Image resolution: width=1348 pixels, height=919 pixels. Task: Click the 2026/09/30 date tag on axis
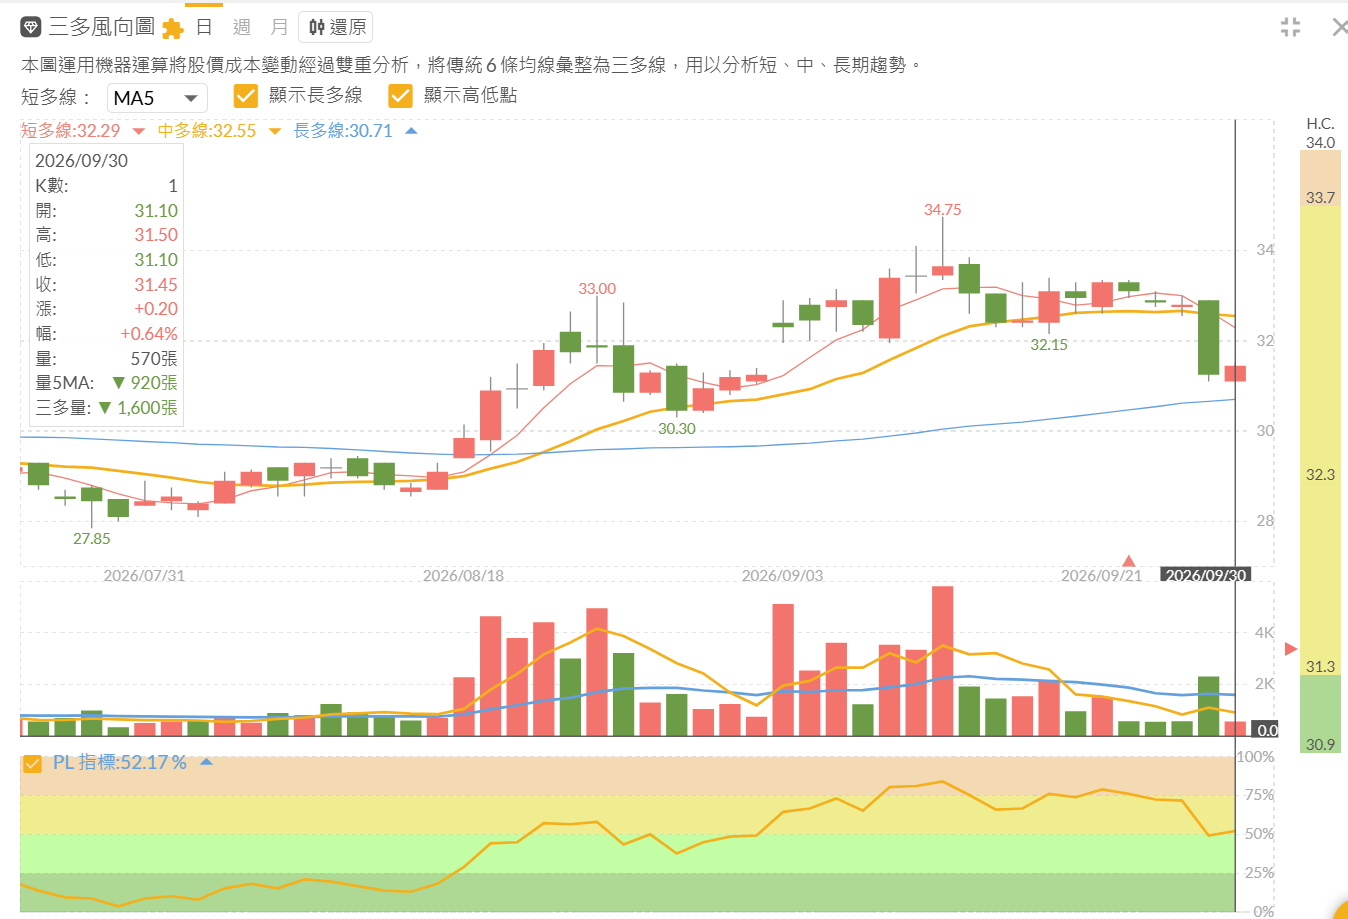tap(1206, 575)
